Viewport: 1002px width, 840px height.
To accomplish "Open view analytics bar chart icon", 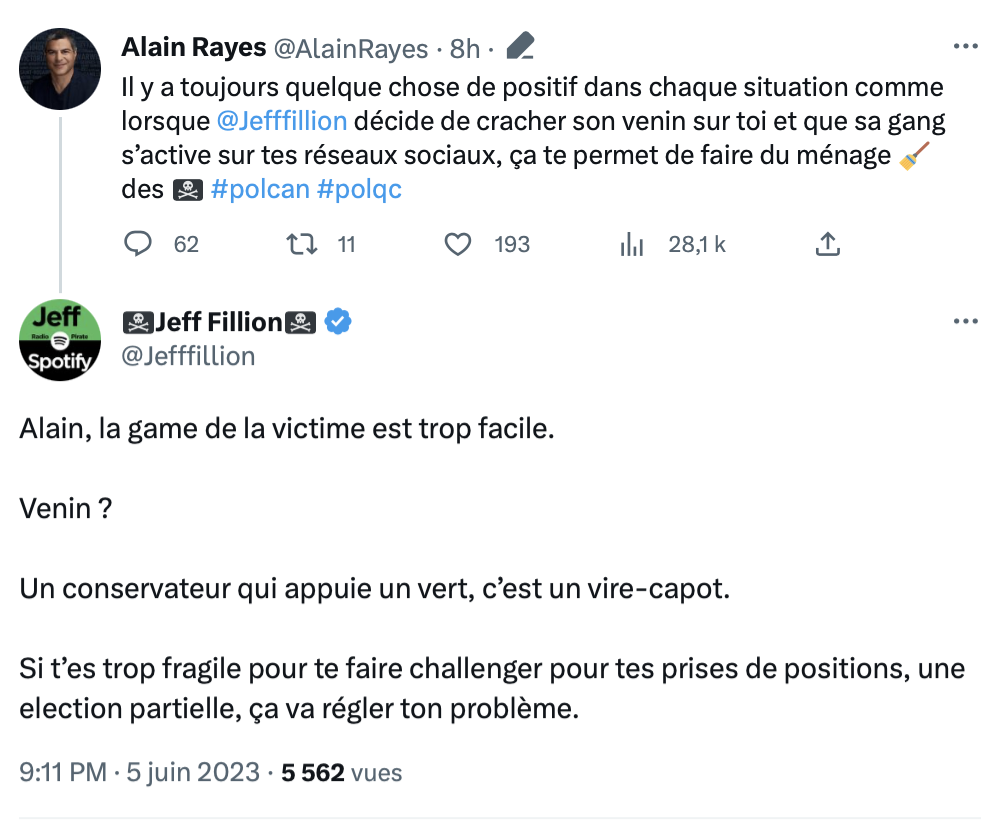I will coord(631,244).
